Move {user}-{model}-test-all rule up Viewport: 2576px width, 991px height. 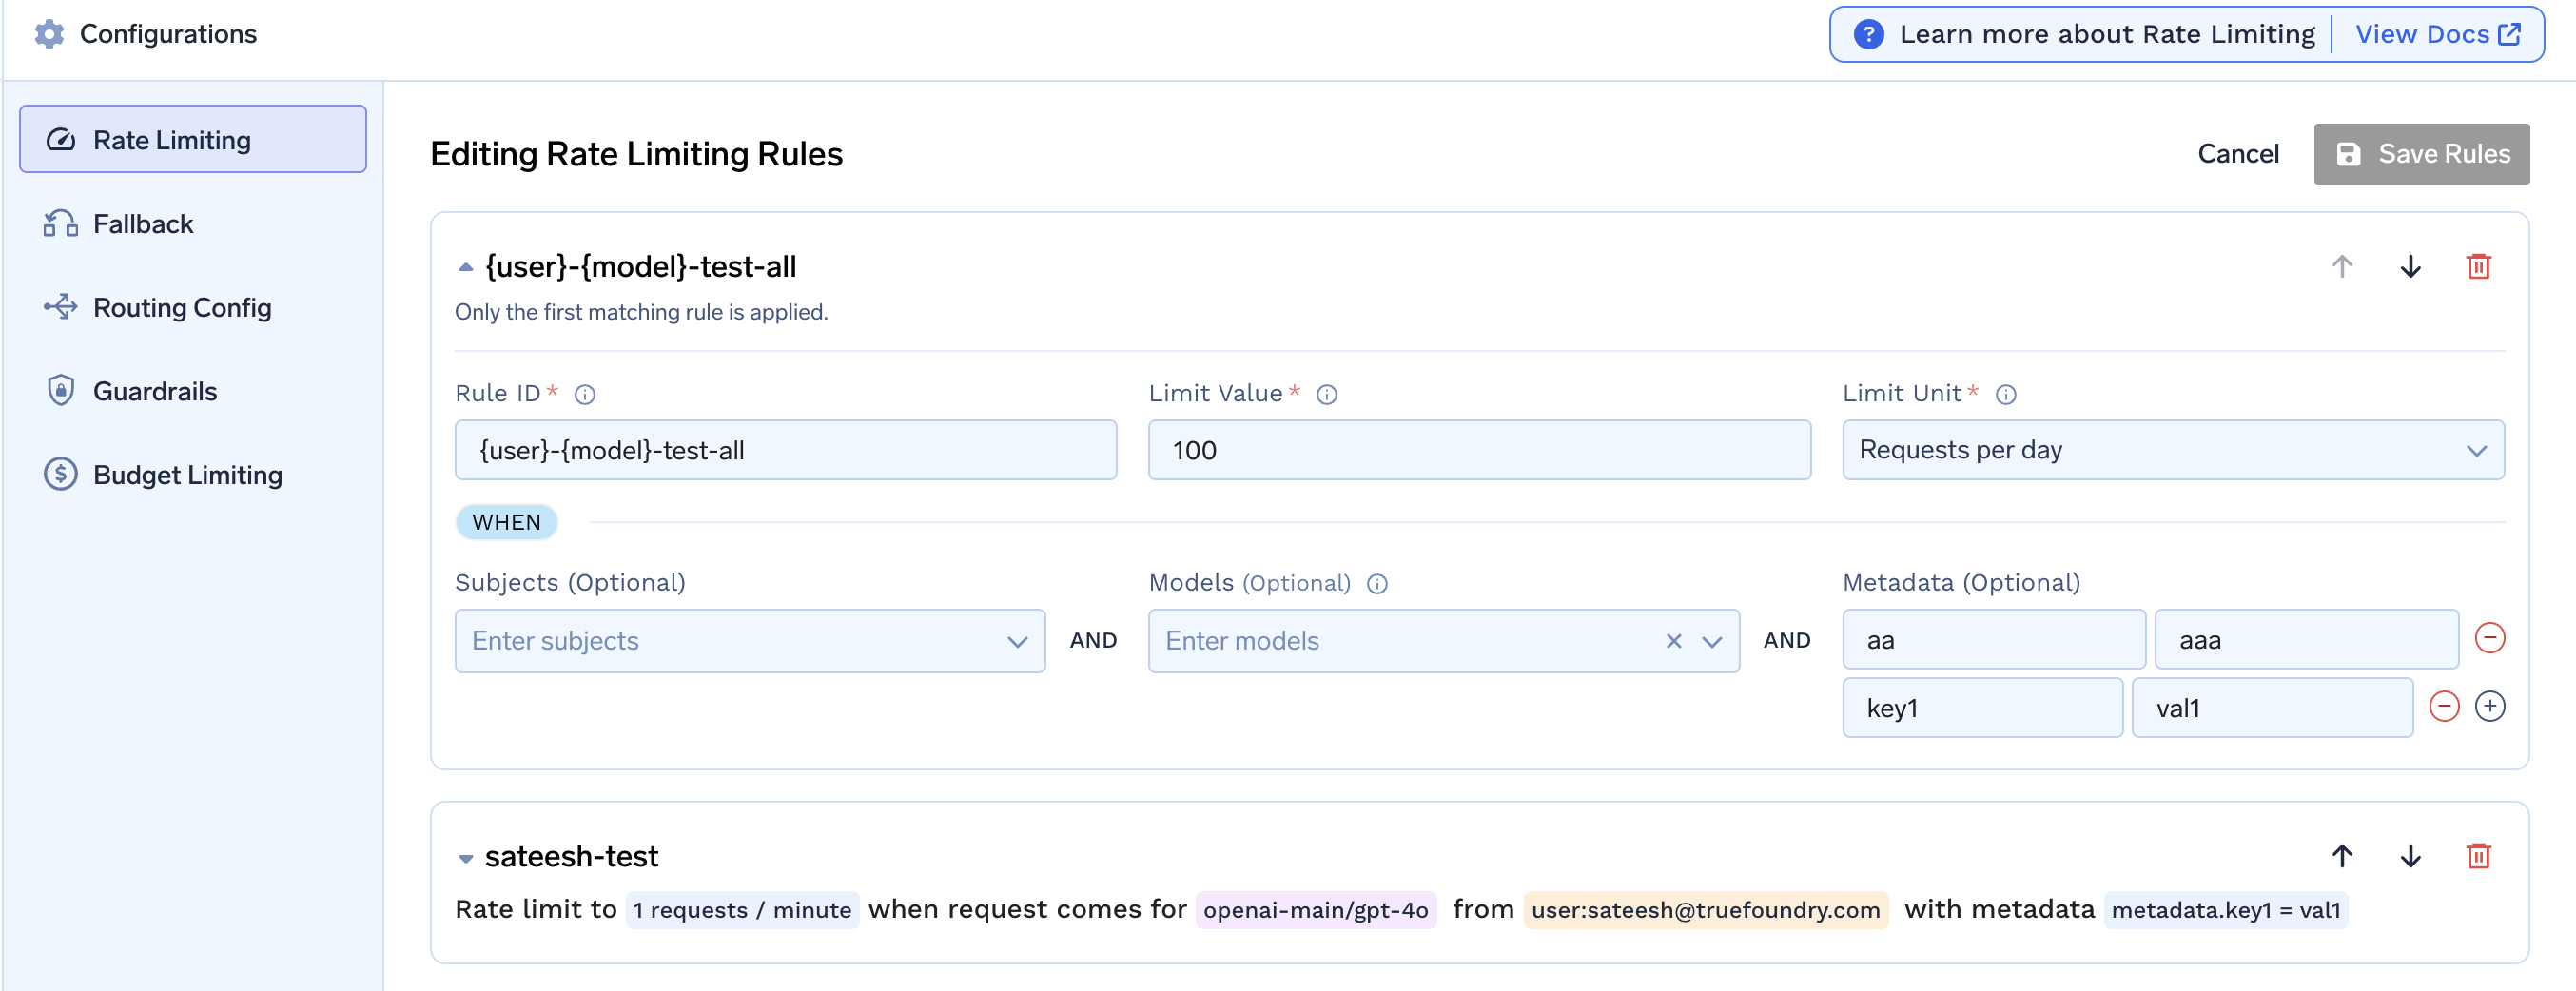click(x=2342, y=267)
